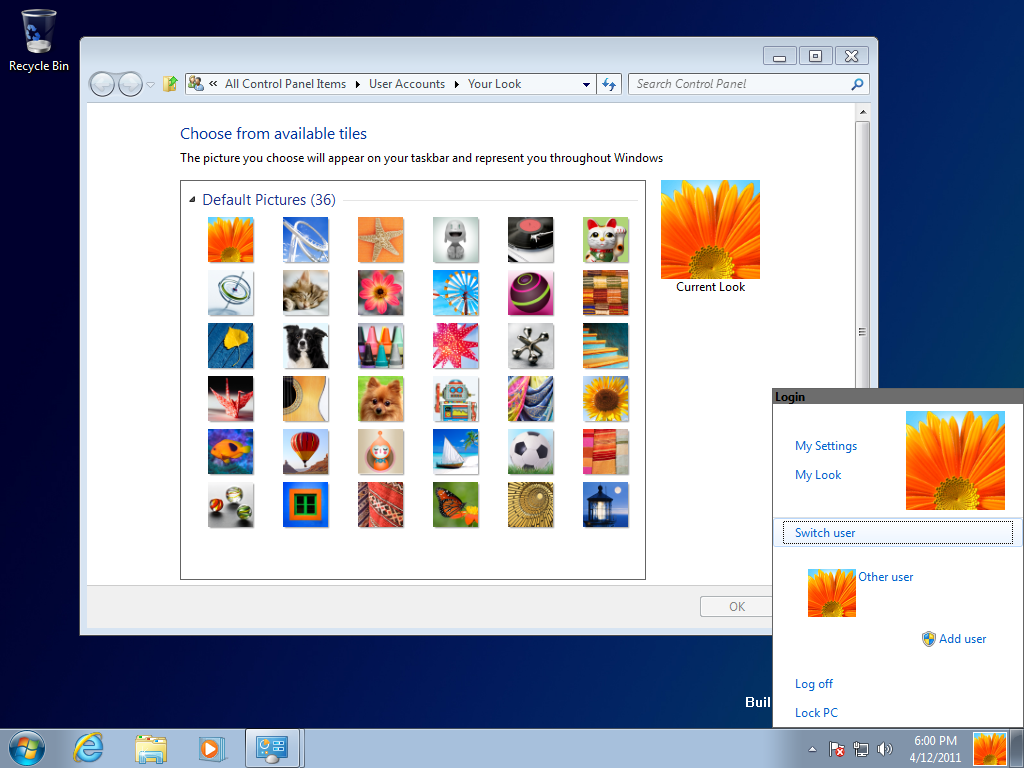Click the Action Center flag icon
Image resolution: width=1024 pixels, height=768 pixels.
click(836, 749)
